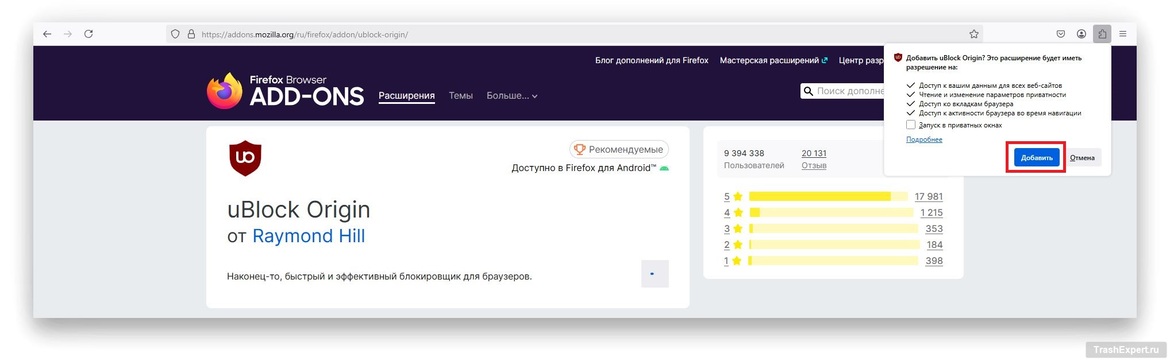Viewport: 1170px width, 361px height.
Task: Select the 3-star rating bar
Action: tap(833, 228)
